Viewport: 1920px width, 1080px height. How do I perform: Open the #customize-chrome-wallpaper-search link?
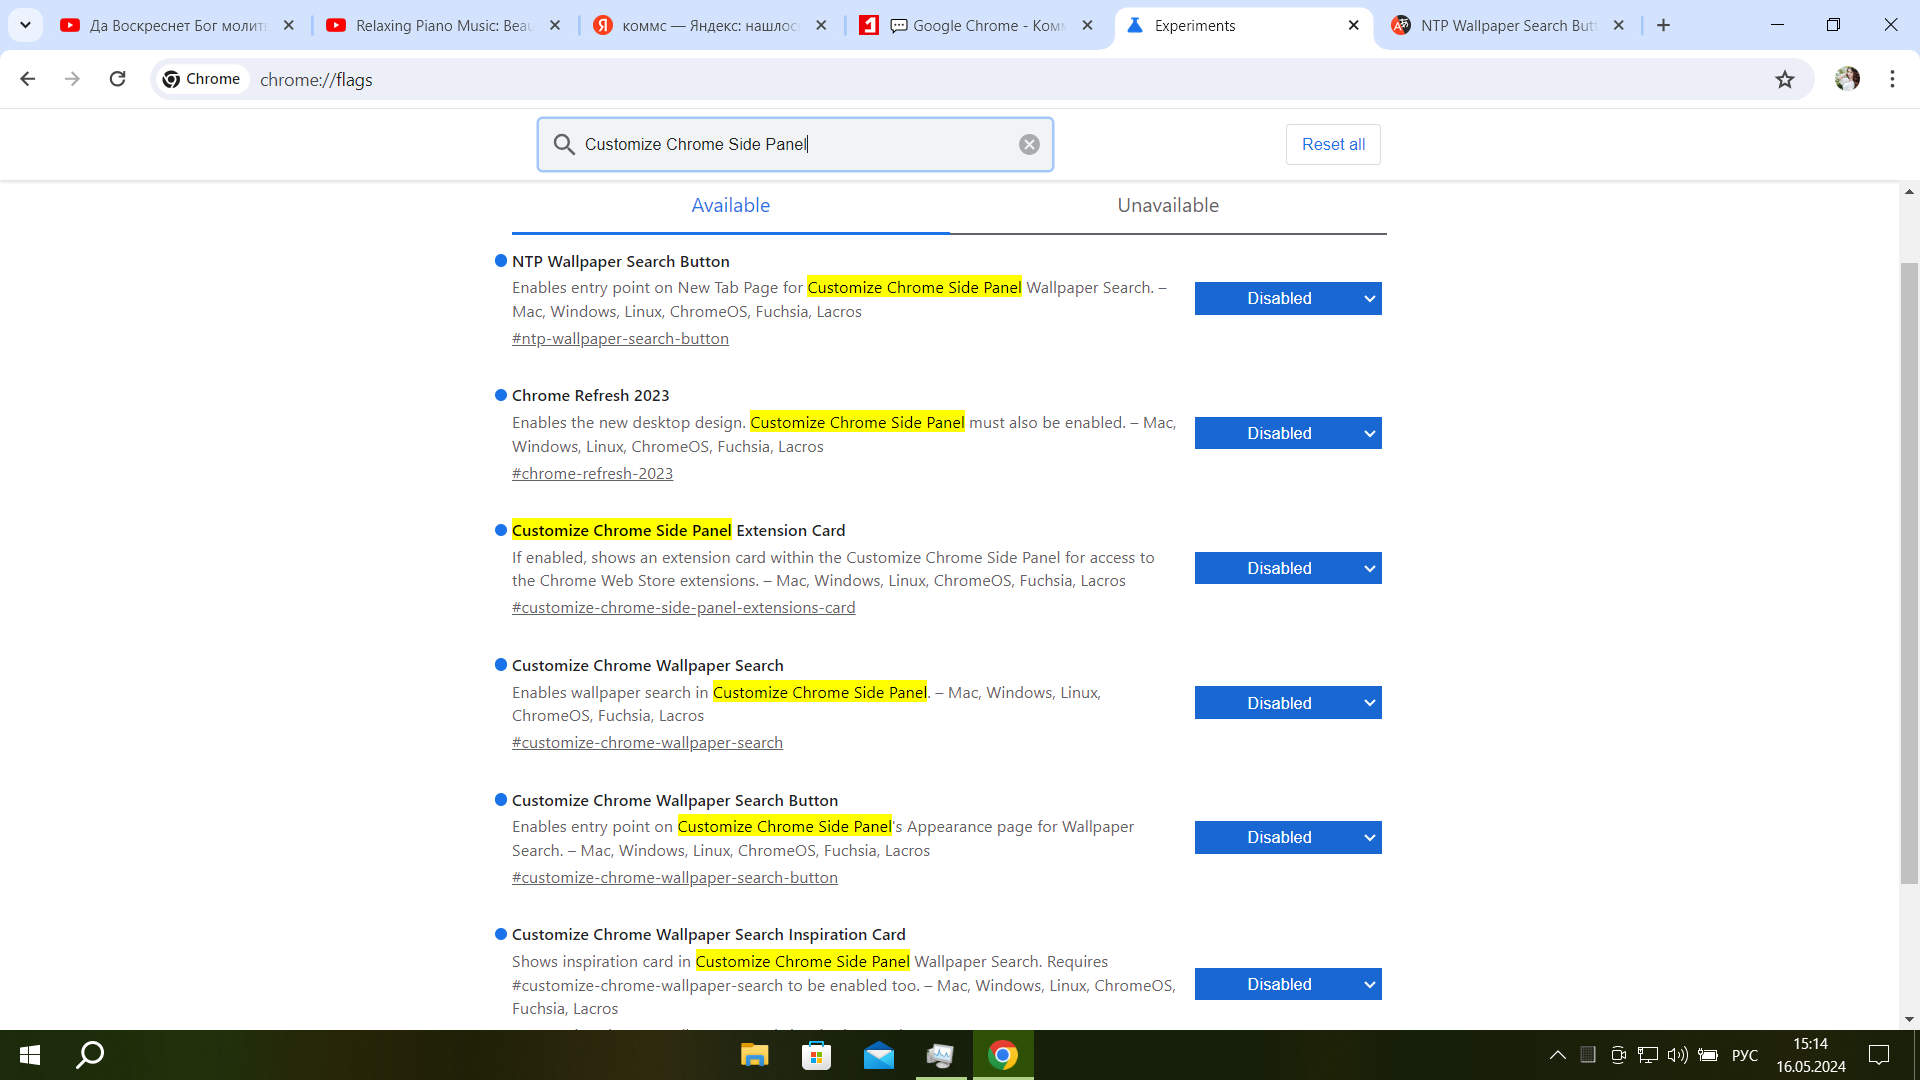(647, 743)
